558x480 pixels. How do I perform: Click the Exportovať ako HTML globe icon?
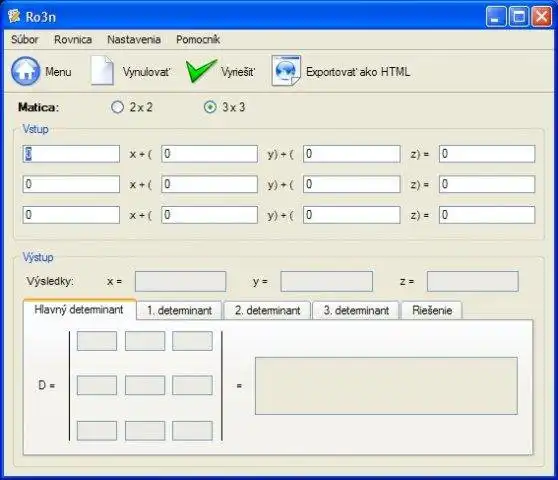(286, 71)
